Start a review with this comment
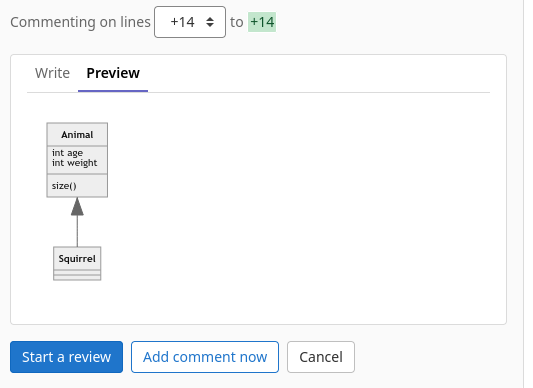533x388 pixels. (67, 357)
